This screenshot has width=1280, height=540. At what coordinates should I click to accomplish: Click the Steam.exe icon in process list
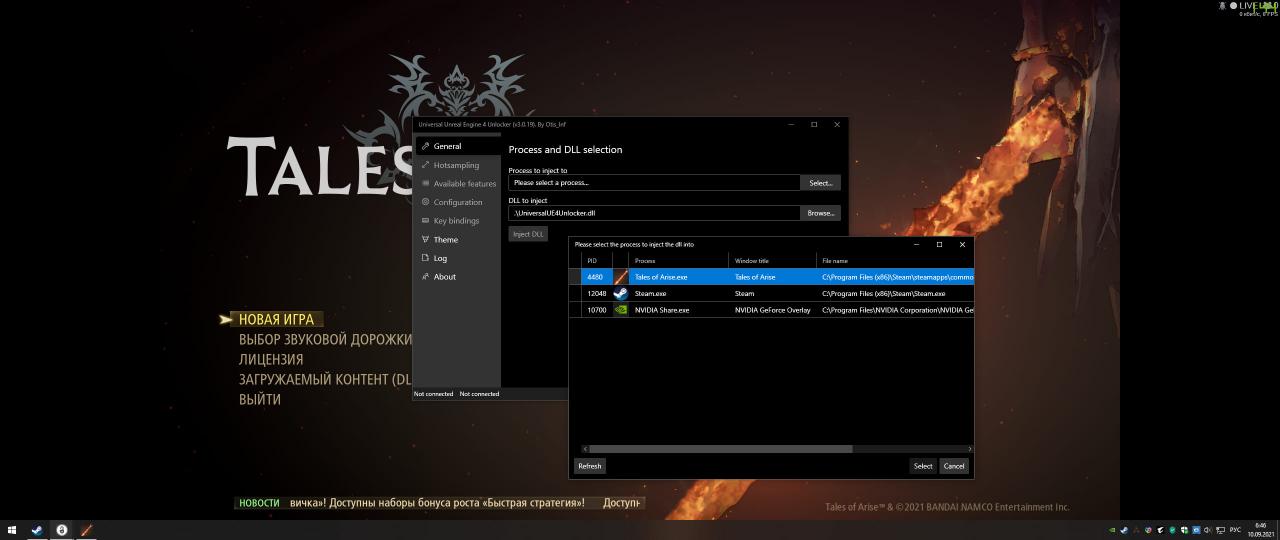click(621, 294)
